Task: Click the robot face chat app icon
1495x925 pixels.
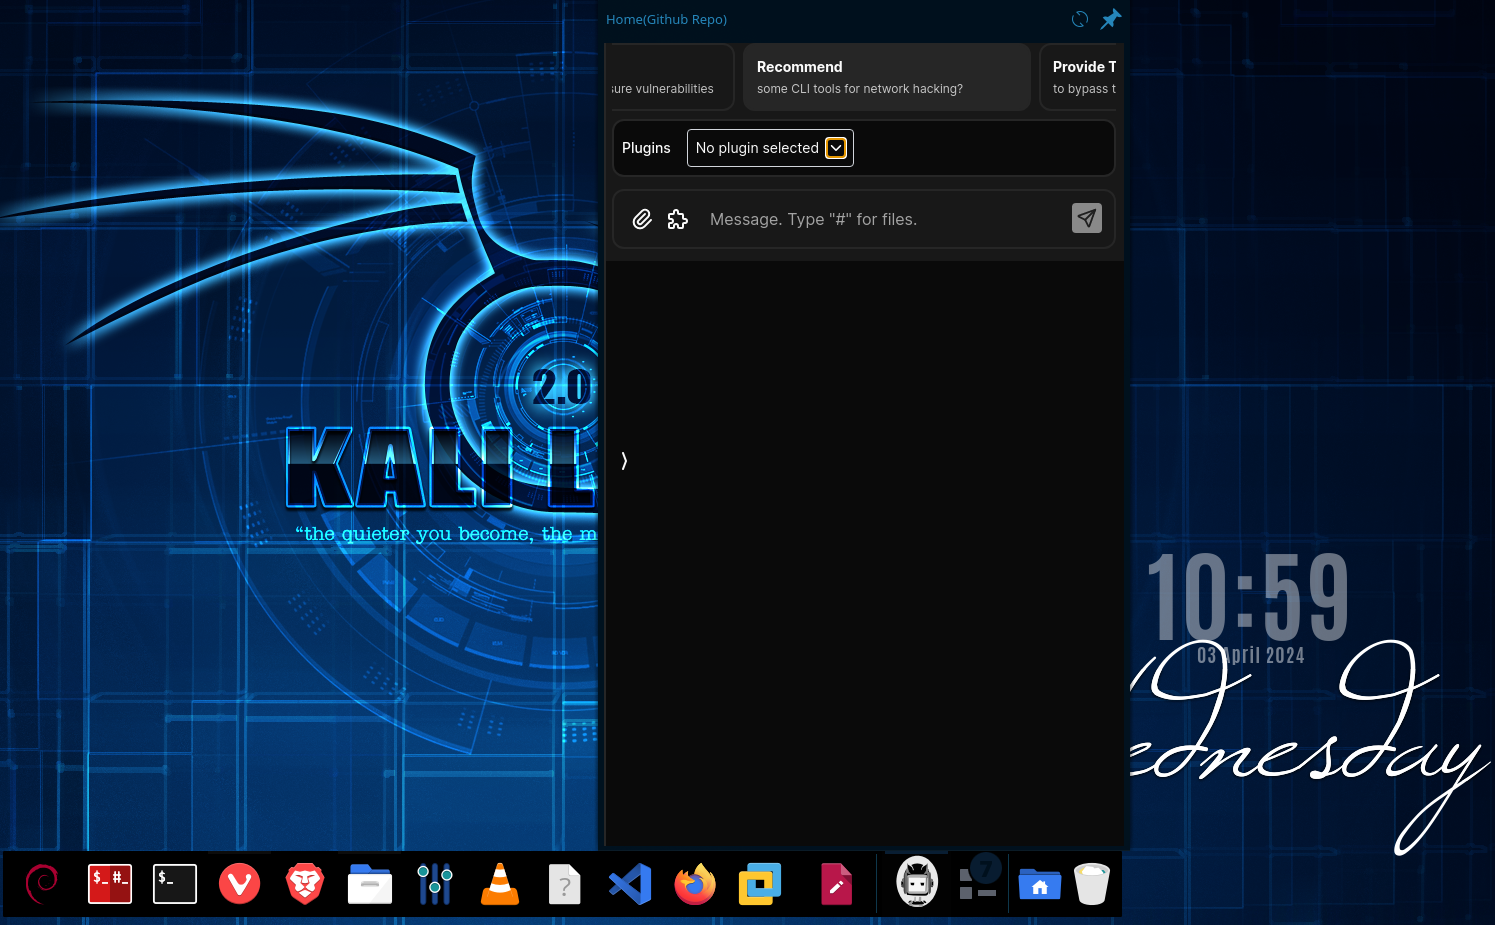Action: click(x=917, y=882)
